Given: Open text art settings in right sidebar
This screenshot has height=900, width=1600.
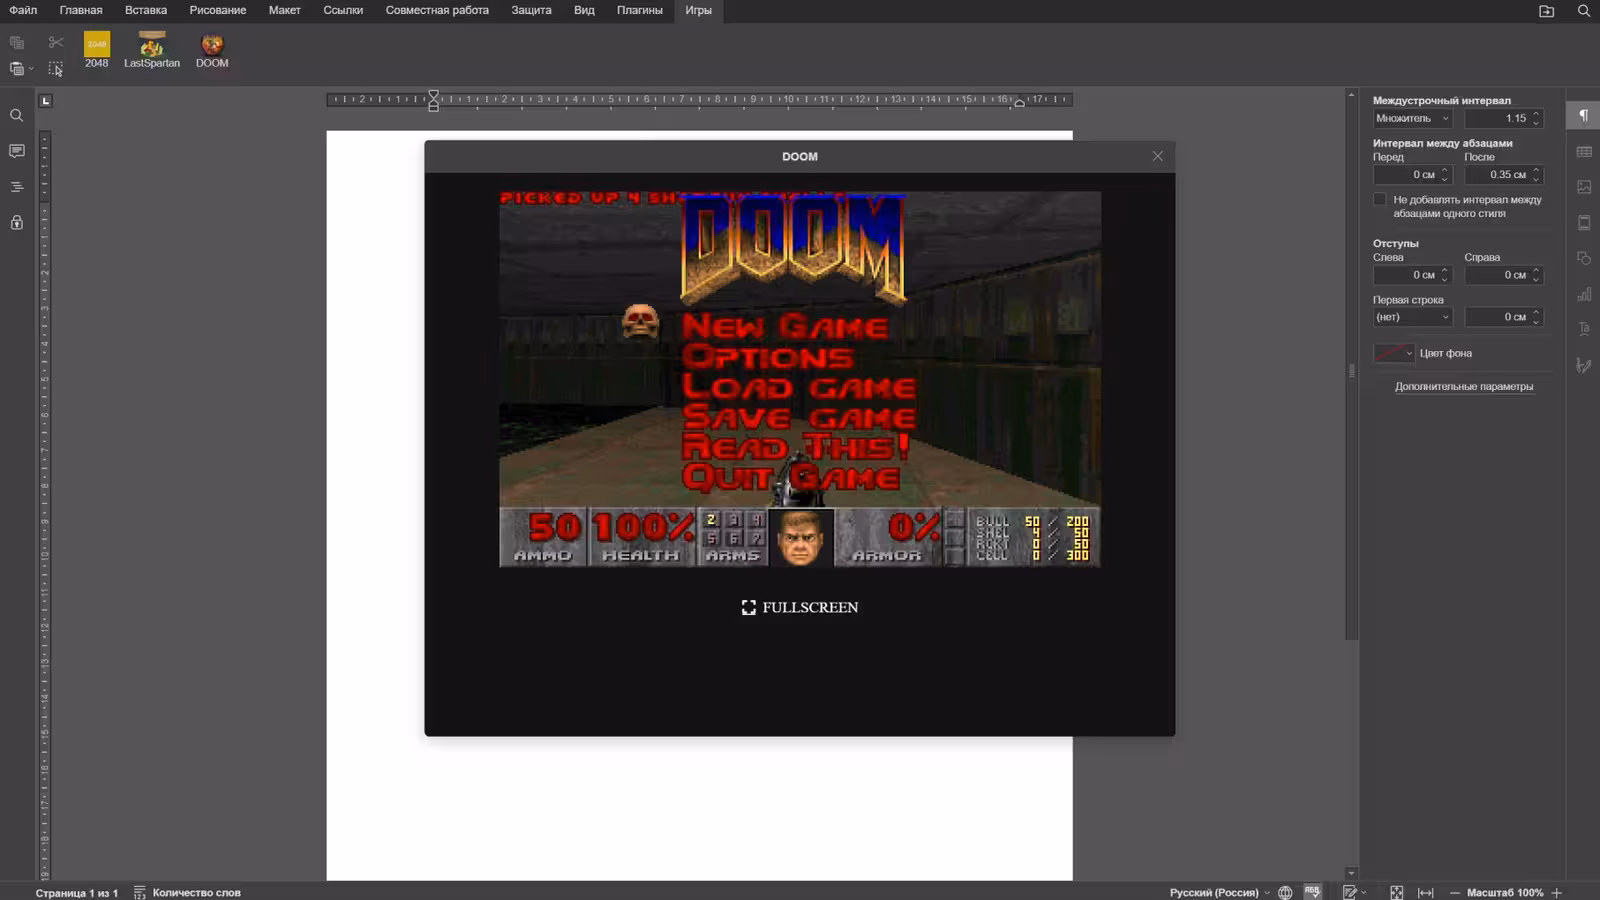Looking at the screenshot, I should pyautogui.click(x=1584, y=329).
